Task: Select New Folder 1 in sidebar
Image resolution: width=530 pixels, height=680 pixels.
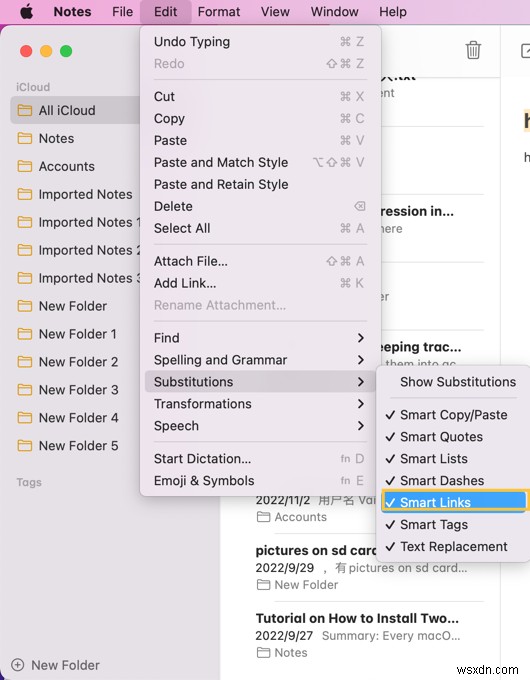Action: [75, 334]
